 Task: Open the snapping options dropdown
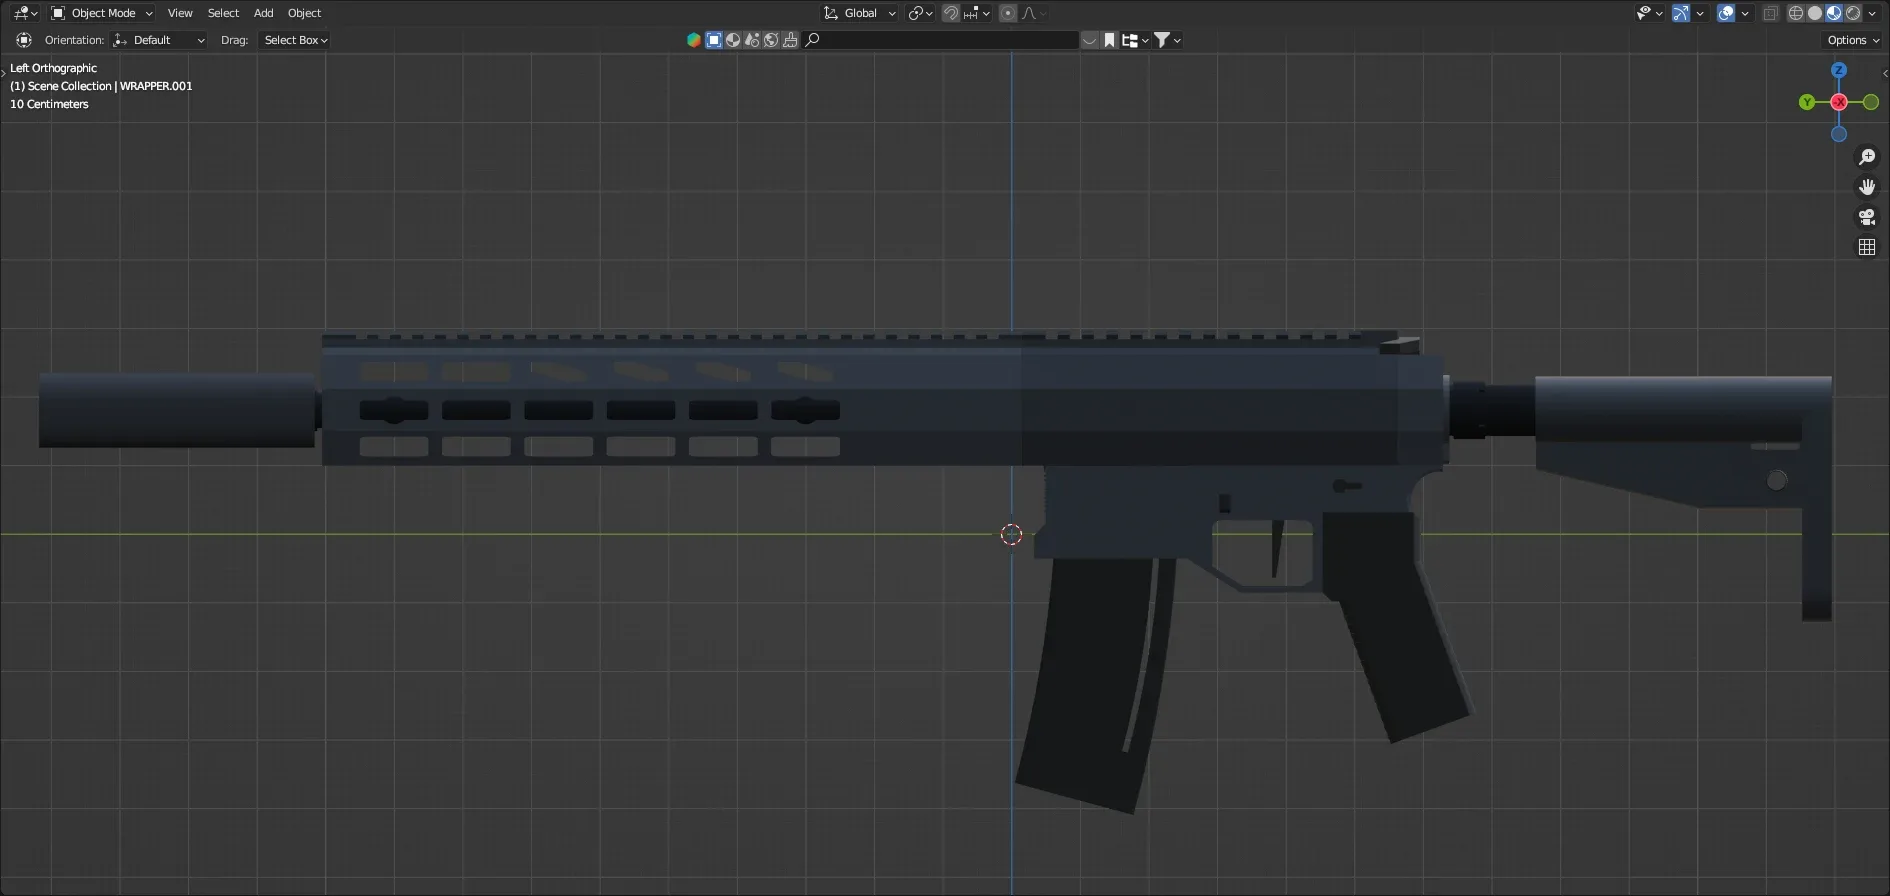(977, 13)
